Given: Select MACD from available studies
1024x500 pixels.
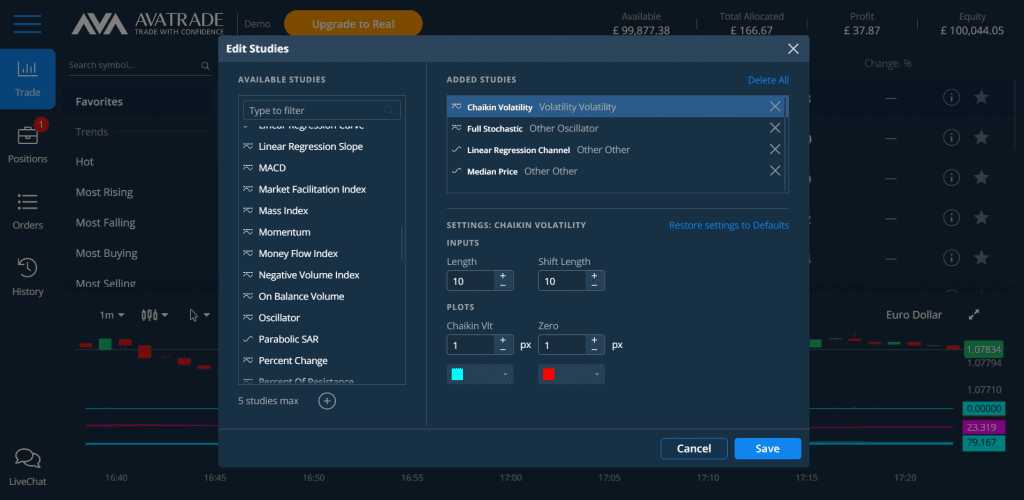Looking at the screenshot, I should tap(272, 168).
